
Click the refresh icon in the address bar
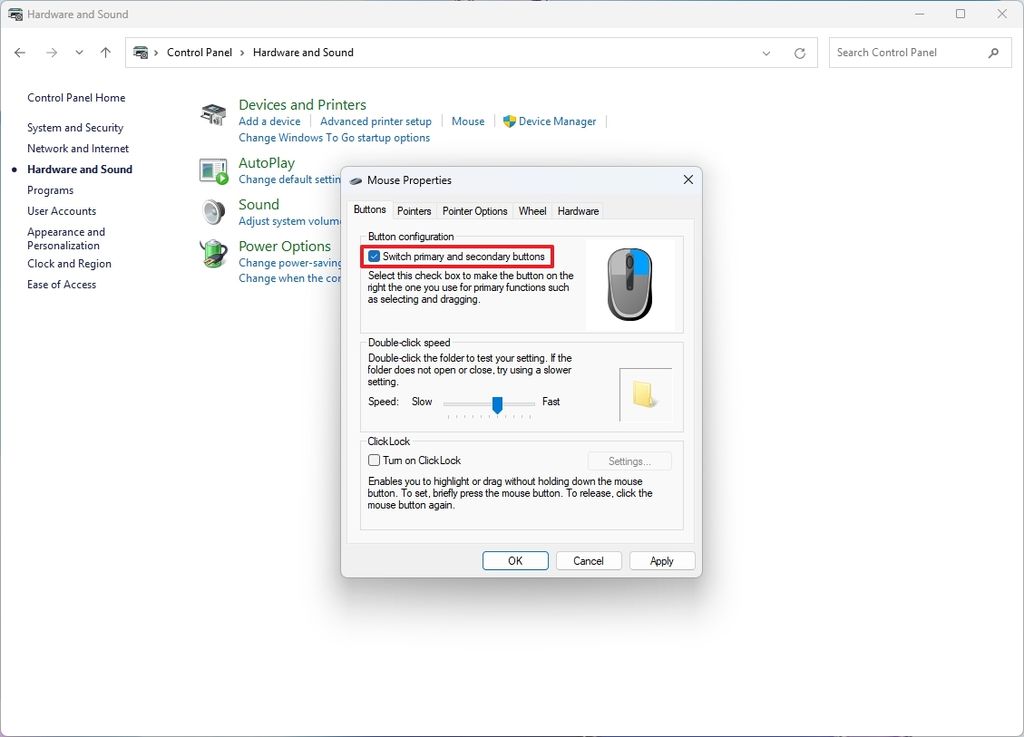tap(799, 52)
